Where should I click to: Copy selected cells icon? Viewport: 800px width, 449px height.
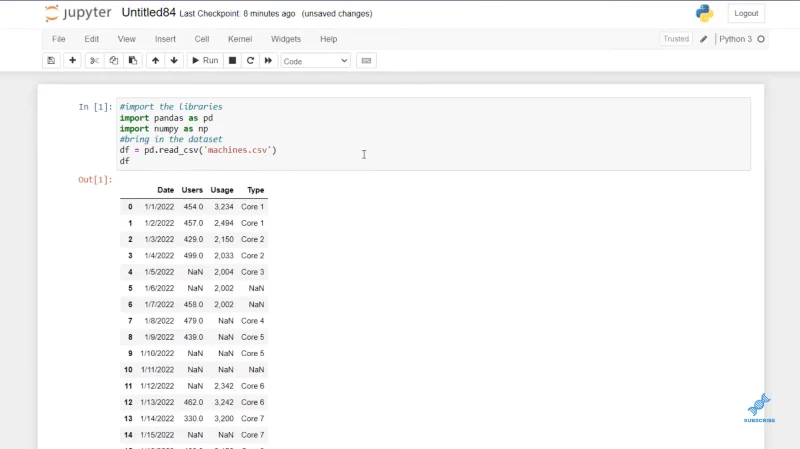113,61
